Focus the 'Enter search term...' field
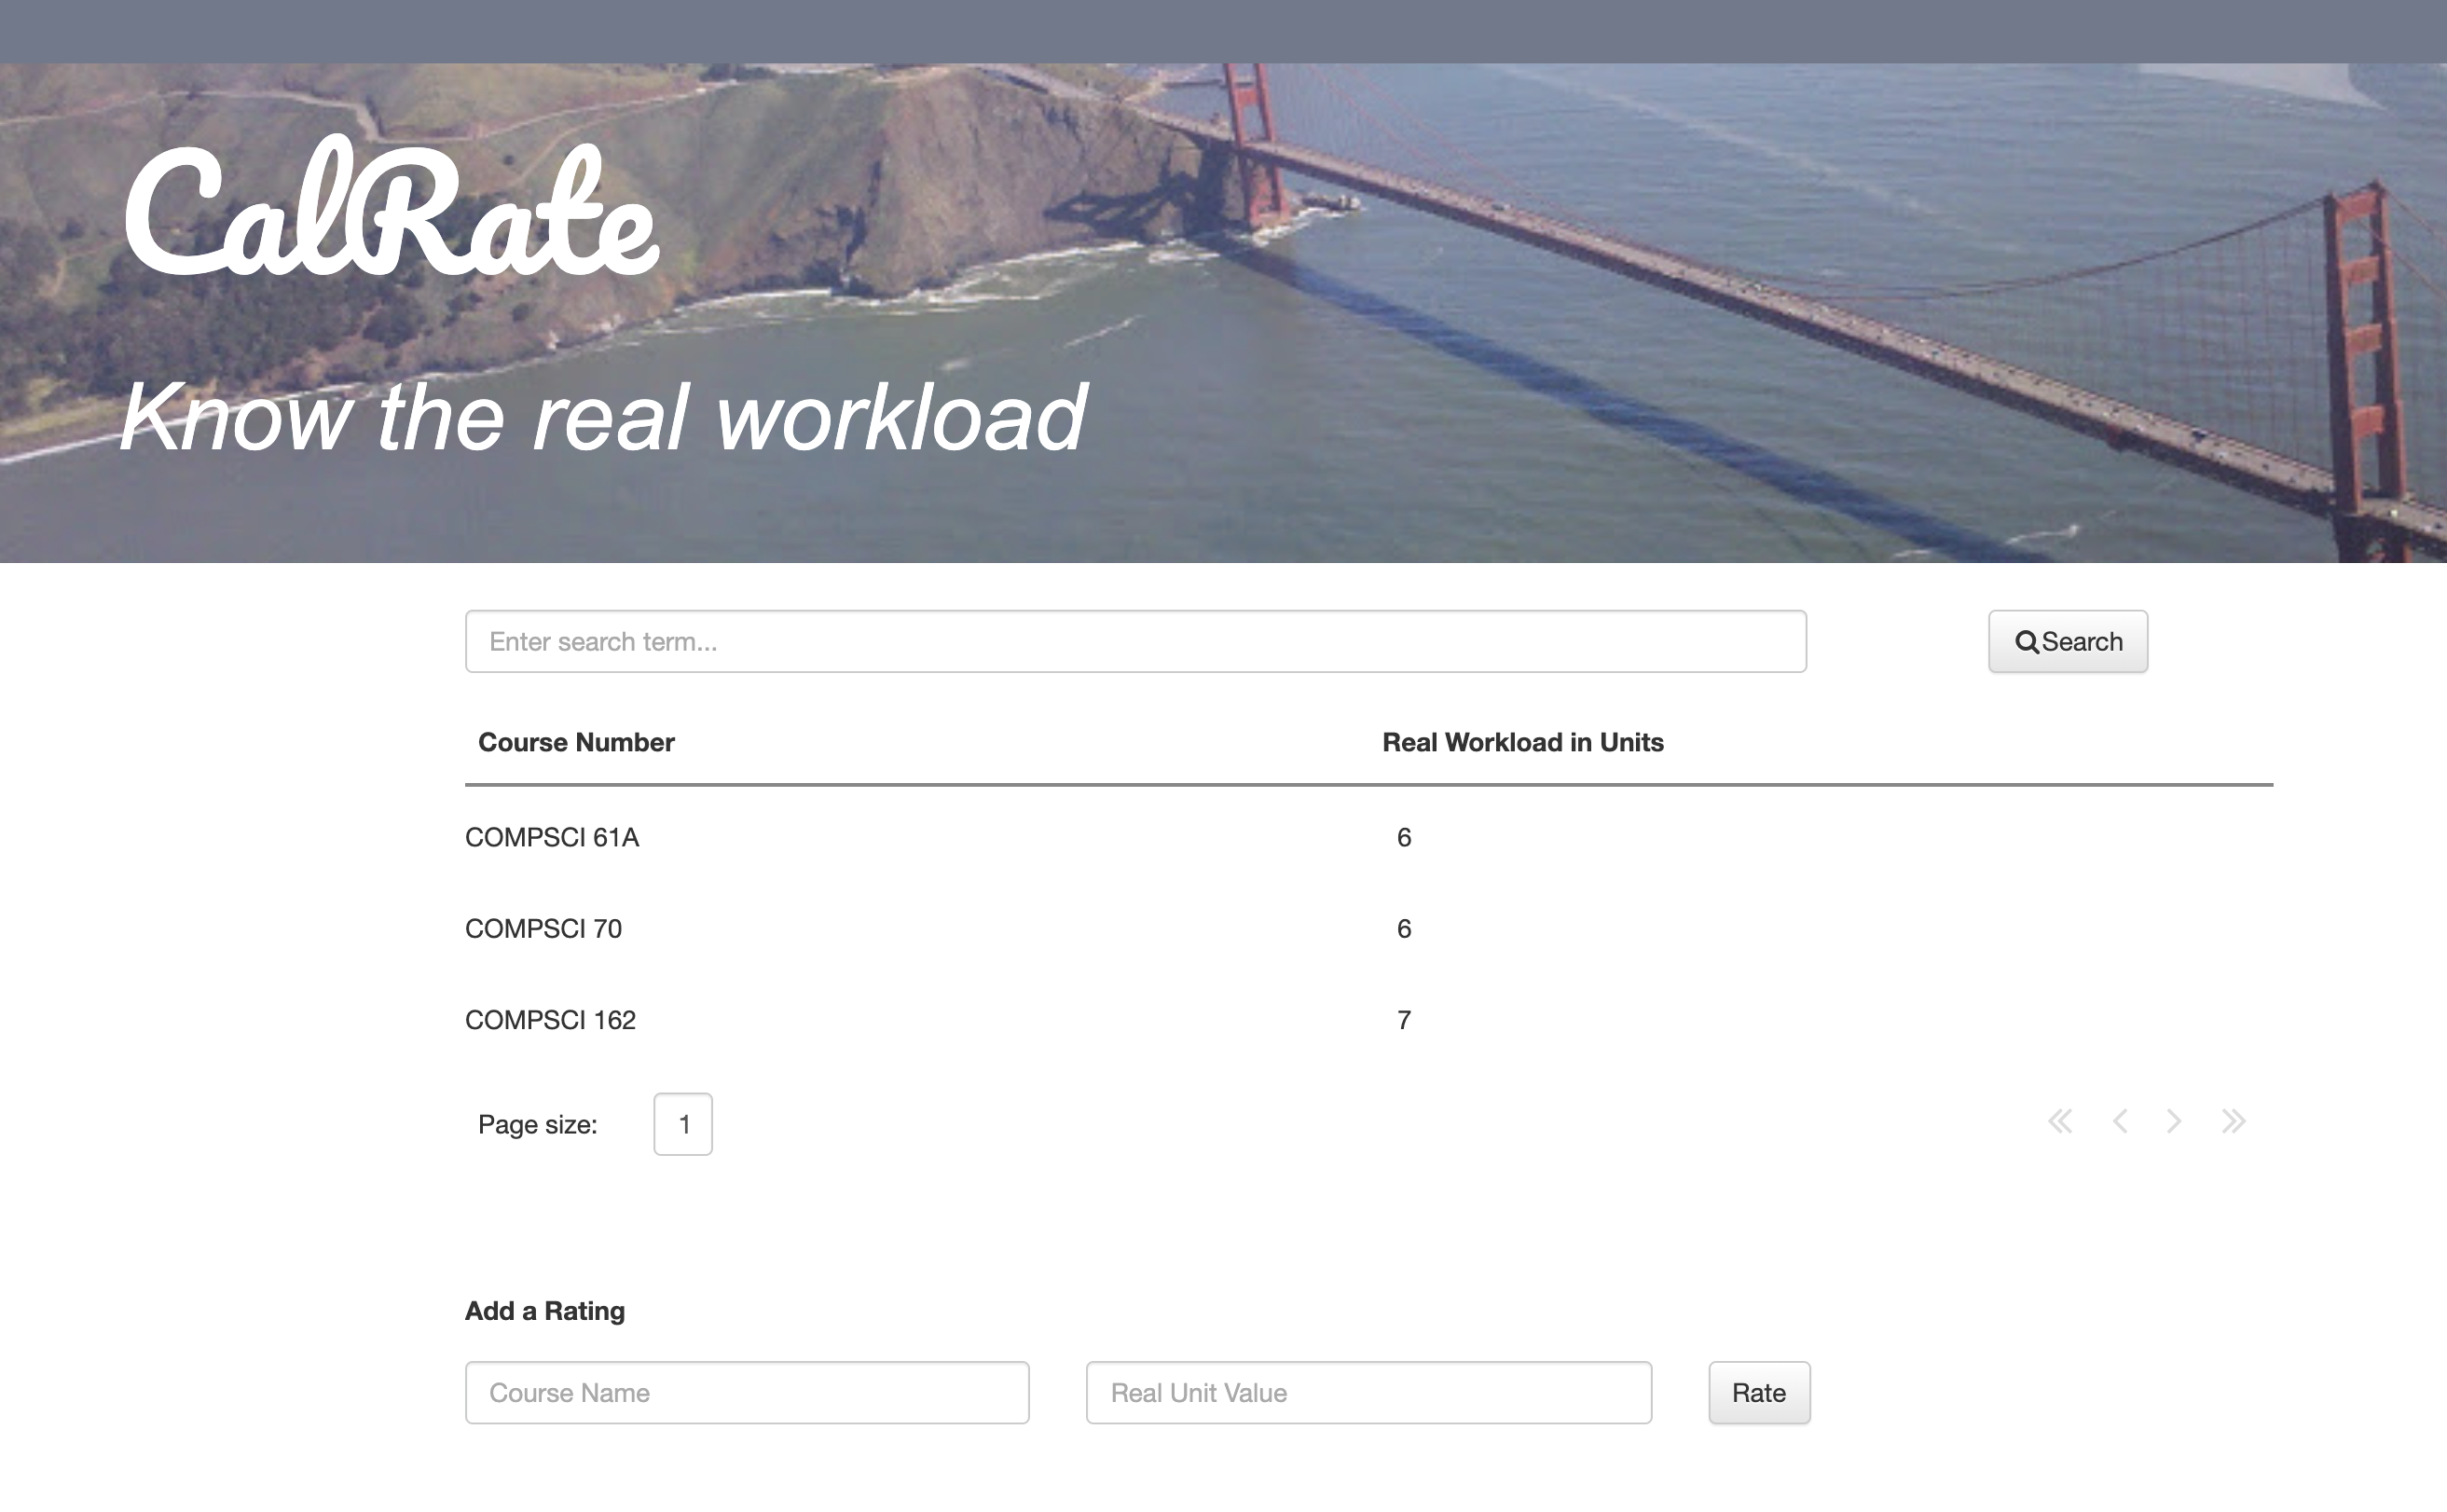Viewport: 2447px width, 1512px height. coord(1135,642)
